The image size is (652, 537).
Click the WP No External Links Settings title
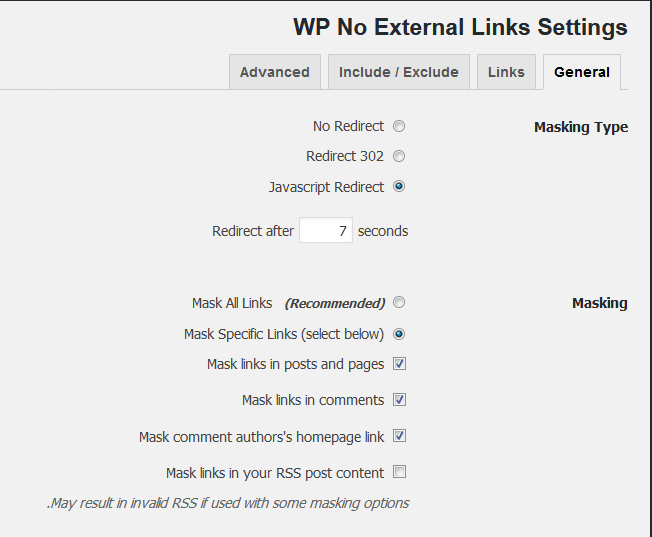[x=460, y=27]
